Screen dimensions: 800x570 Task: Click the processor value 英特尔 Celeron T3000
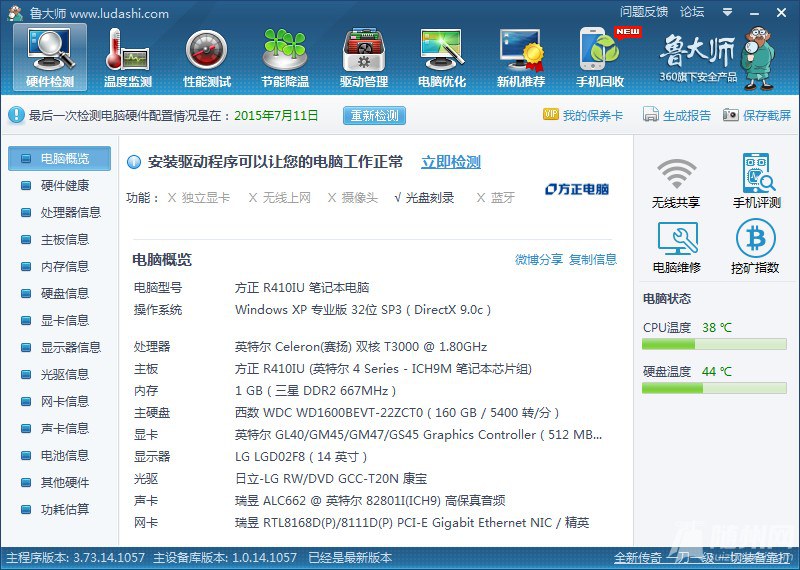[361, 346]
